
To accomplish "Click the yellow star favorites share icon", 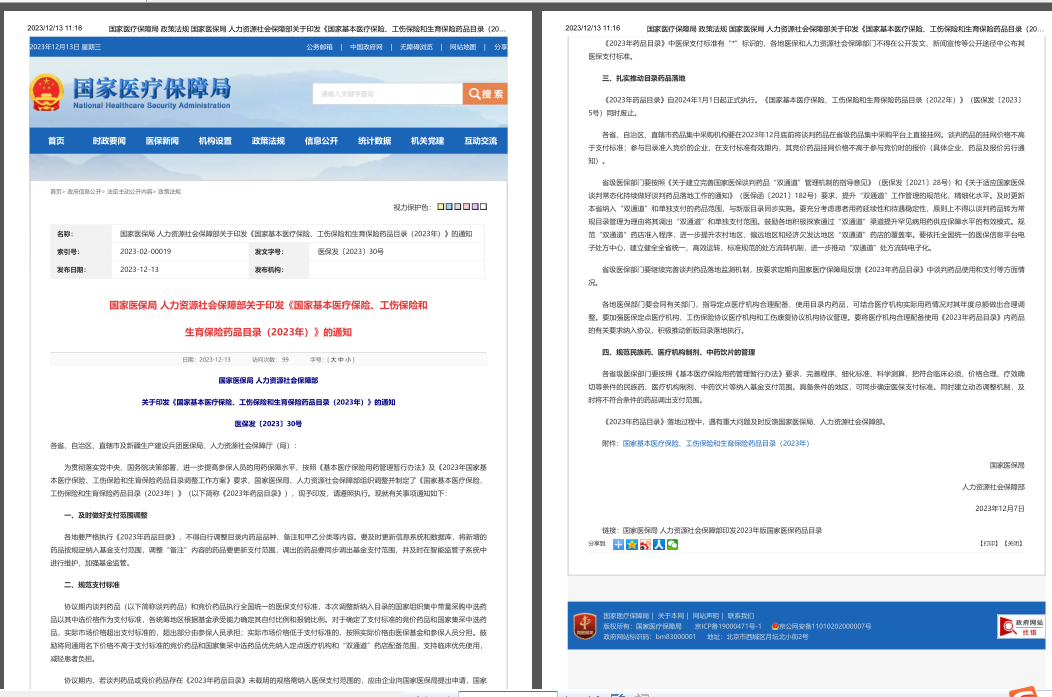I will click(x=632, y=544).
